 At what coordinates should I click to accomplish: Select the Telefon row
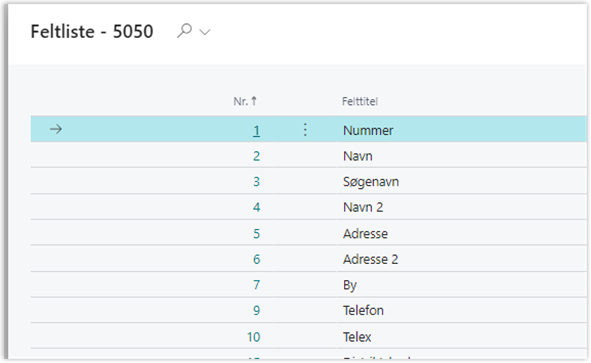pos(309,310)
